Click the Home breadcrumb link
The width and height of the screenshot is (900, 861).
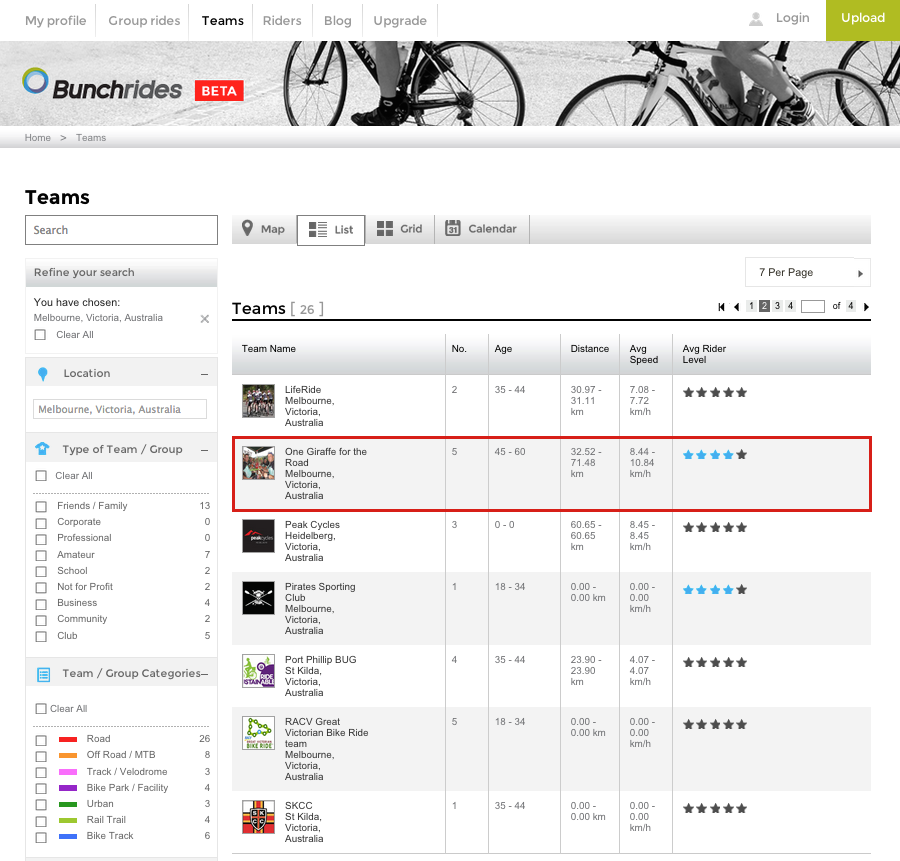[37, 138]
